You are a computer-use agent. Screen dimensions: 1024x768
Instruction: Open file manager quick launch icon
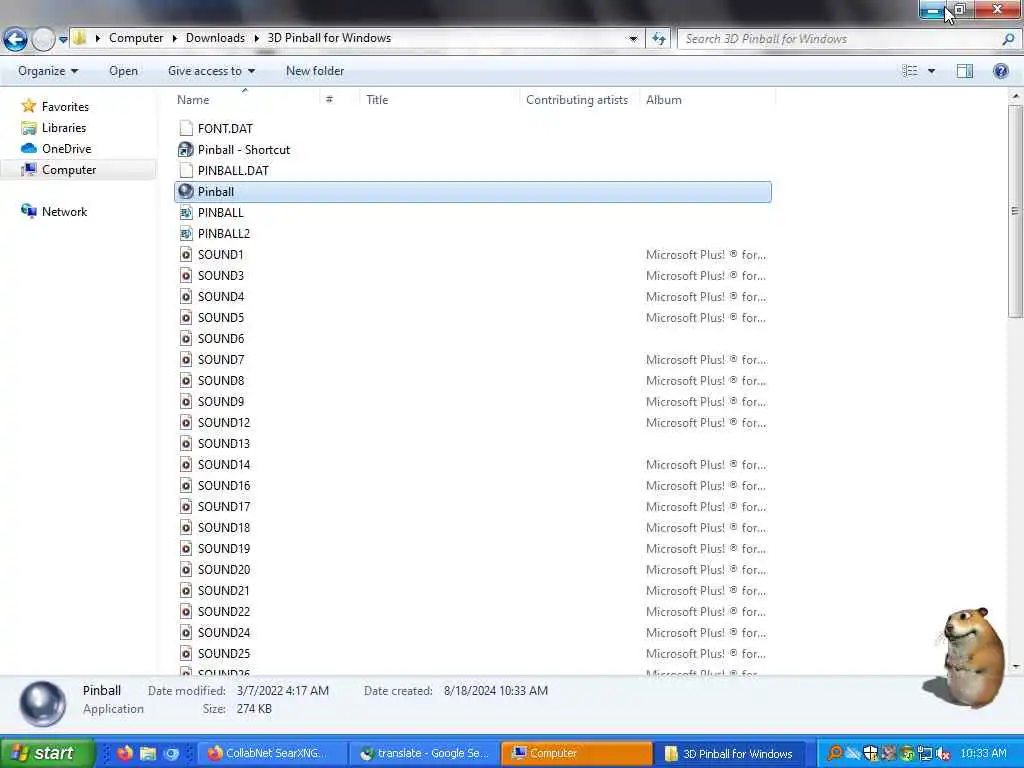pyautogui.click(x=148, y=754)
